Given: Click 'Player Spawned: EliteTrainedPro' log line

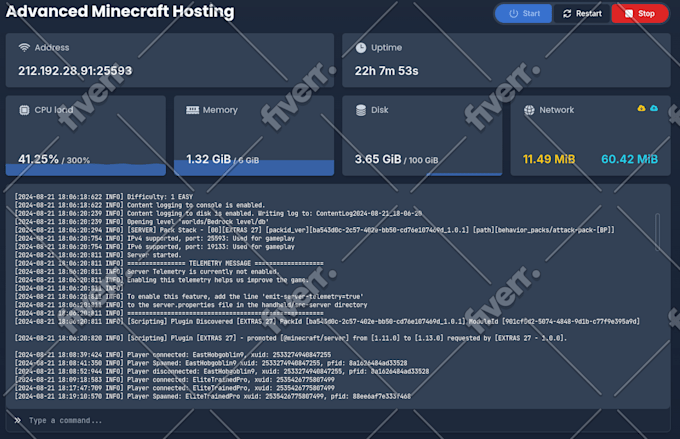Looking at the screenshot, I should point(212,396).
